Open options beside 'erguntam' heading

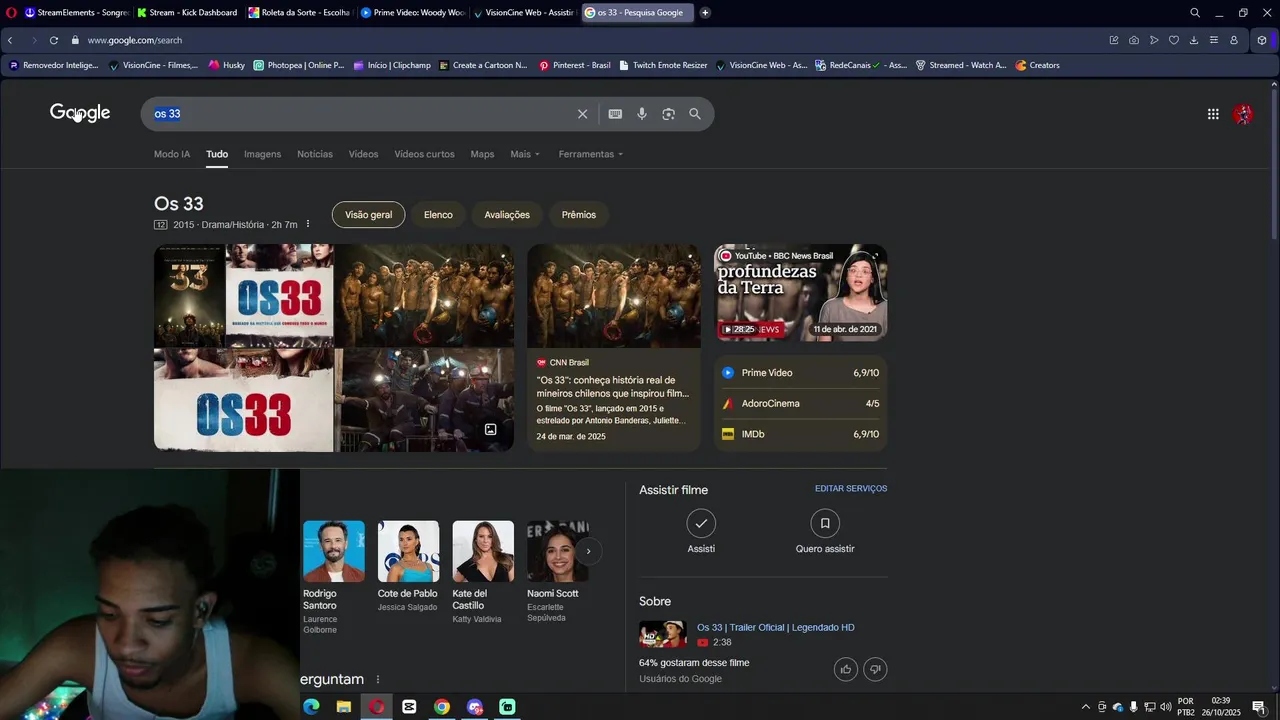pyautogui.click(x=377, y=680)
